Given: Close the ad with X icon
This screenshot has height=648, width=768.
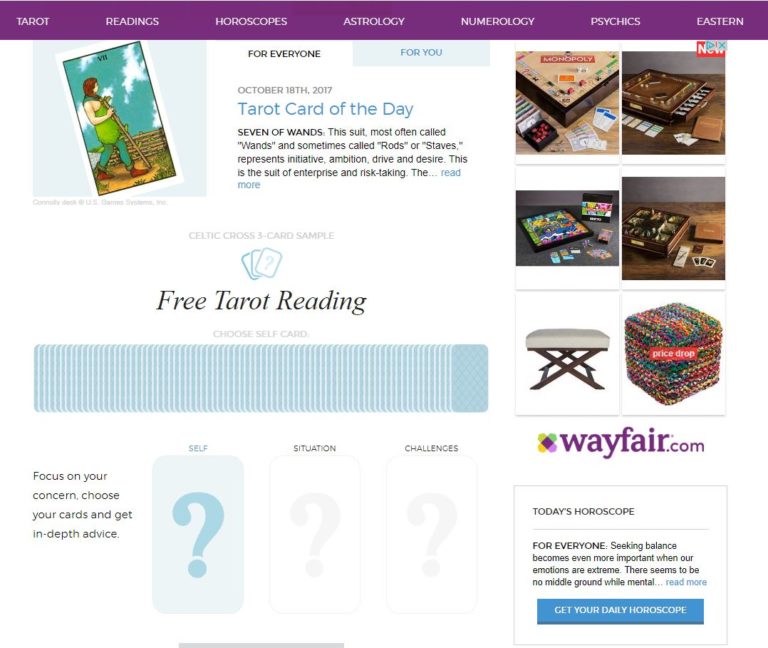Looking at the screenshot, I should point(721,46).
